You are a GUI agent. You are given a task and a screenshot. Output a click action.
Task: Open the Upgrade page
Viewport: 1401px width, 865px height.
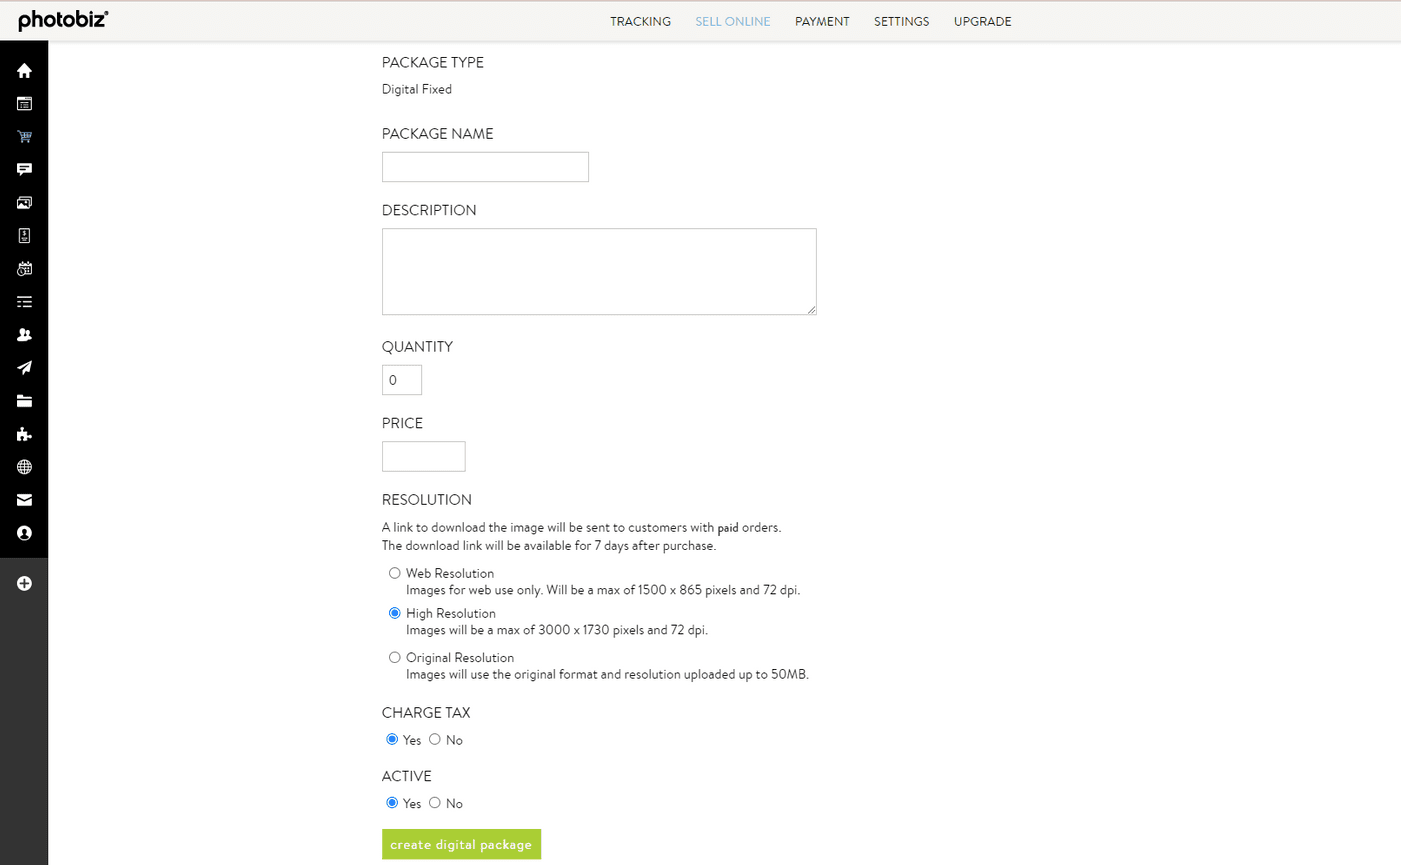click(x=983, y=21)
